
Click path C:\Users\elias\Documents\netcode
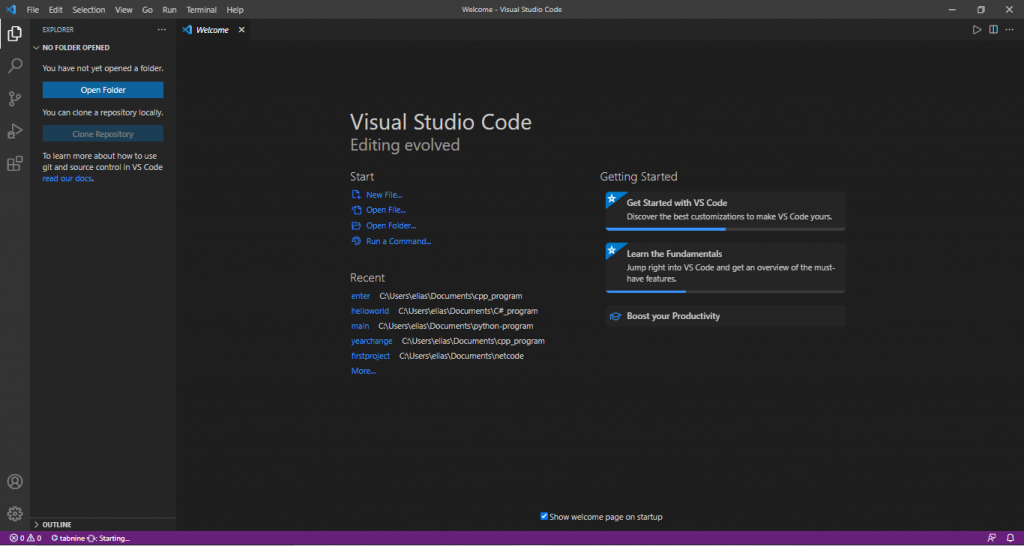click(x=462, y=356)
